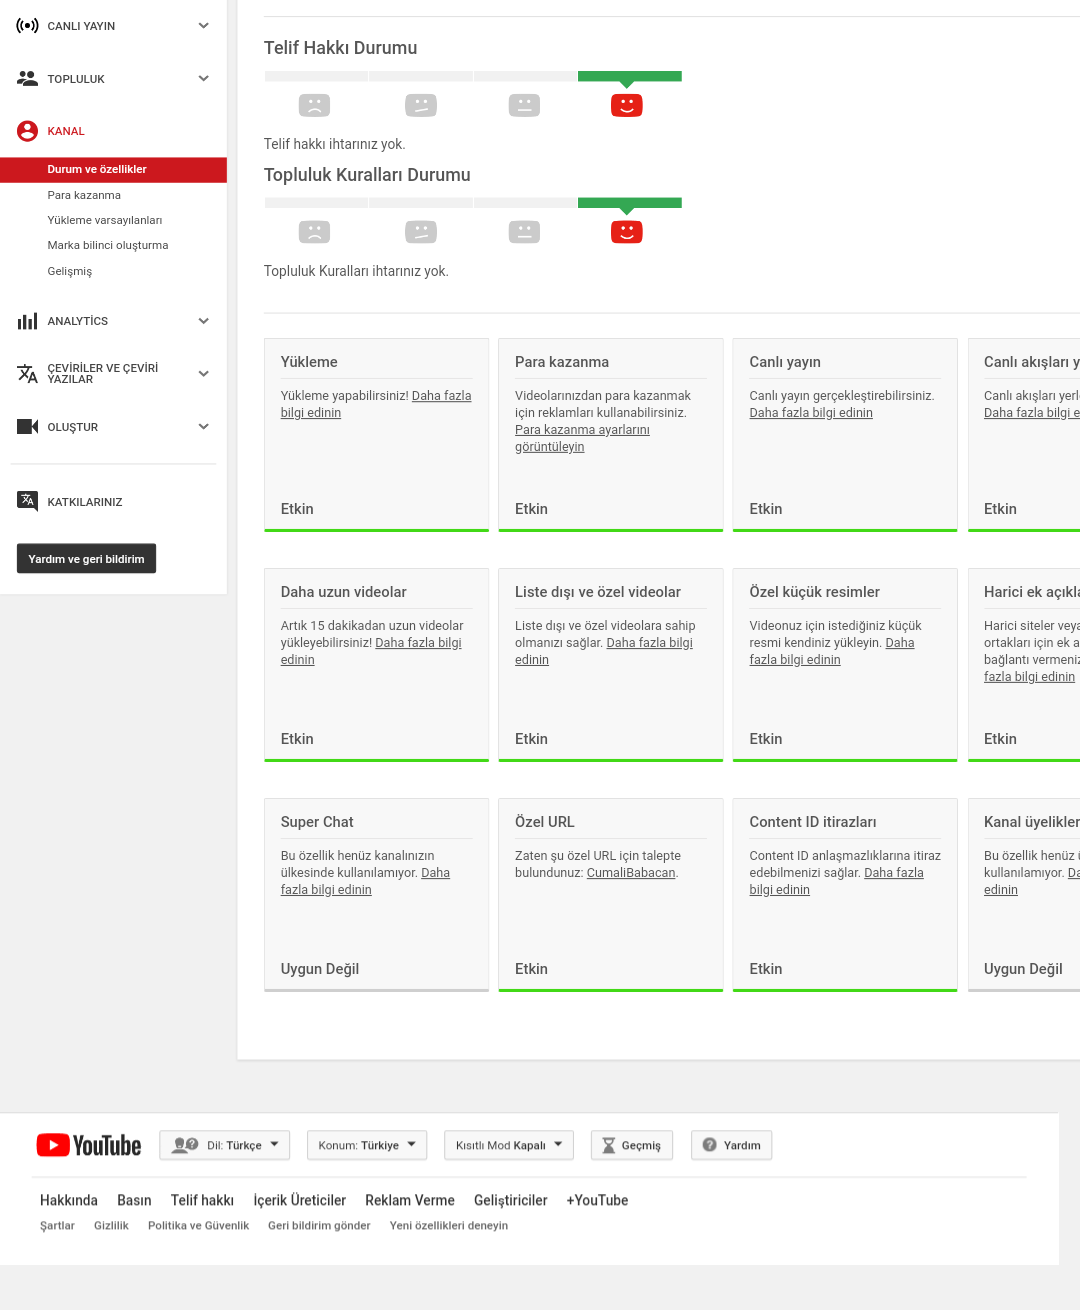1080x1310 pixels.
Task: Open the CumaliBabacan custom URL link
Action: tap(631, 873)
